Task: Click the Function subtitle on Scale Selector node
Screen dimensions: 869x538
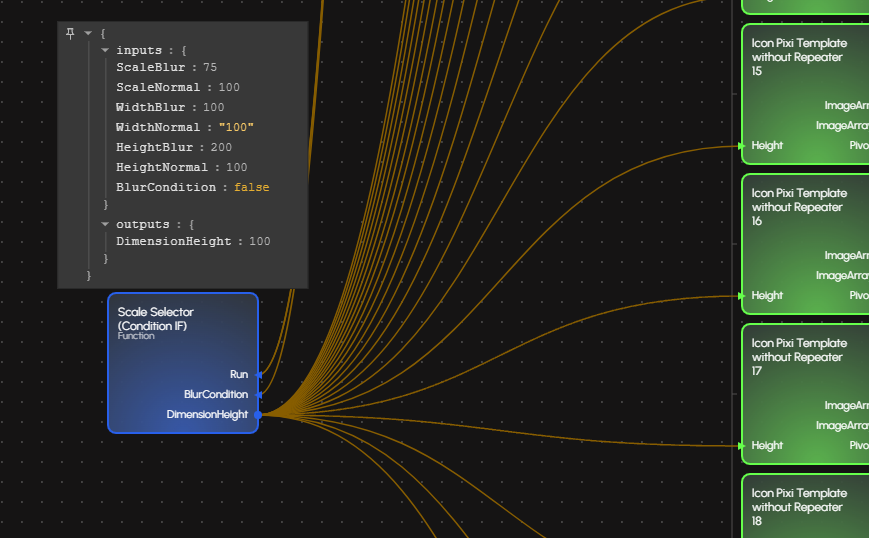Action: 136,336
